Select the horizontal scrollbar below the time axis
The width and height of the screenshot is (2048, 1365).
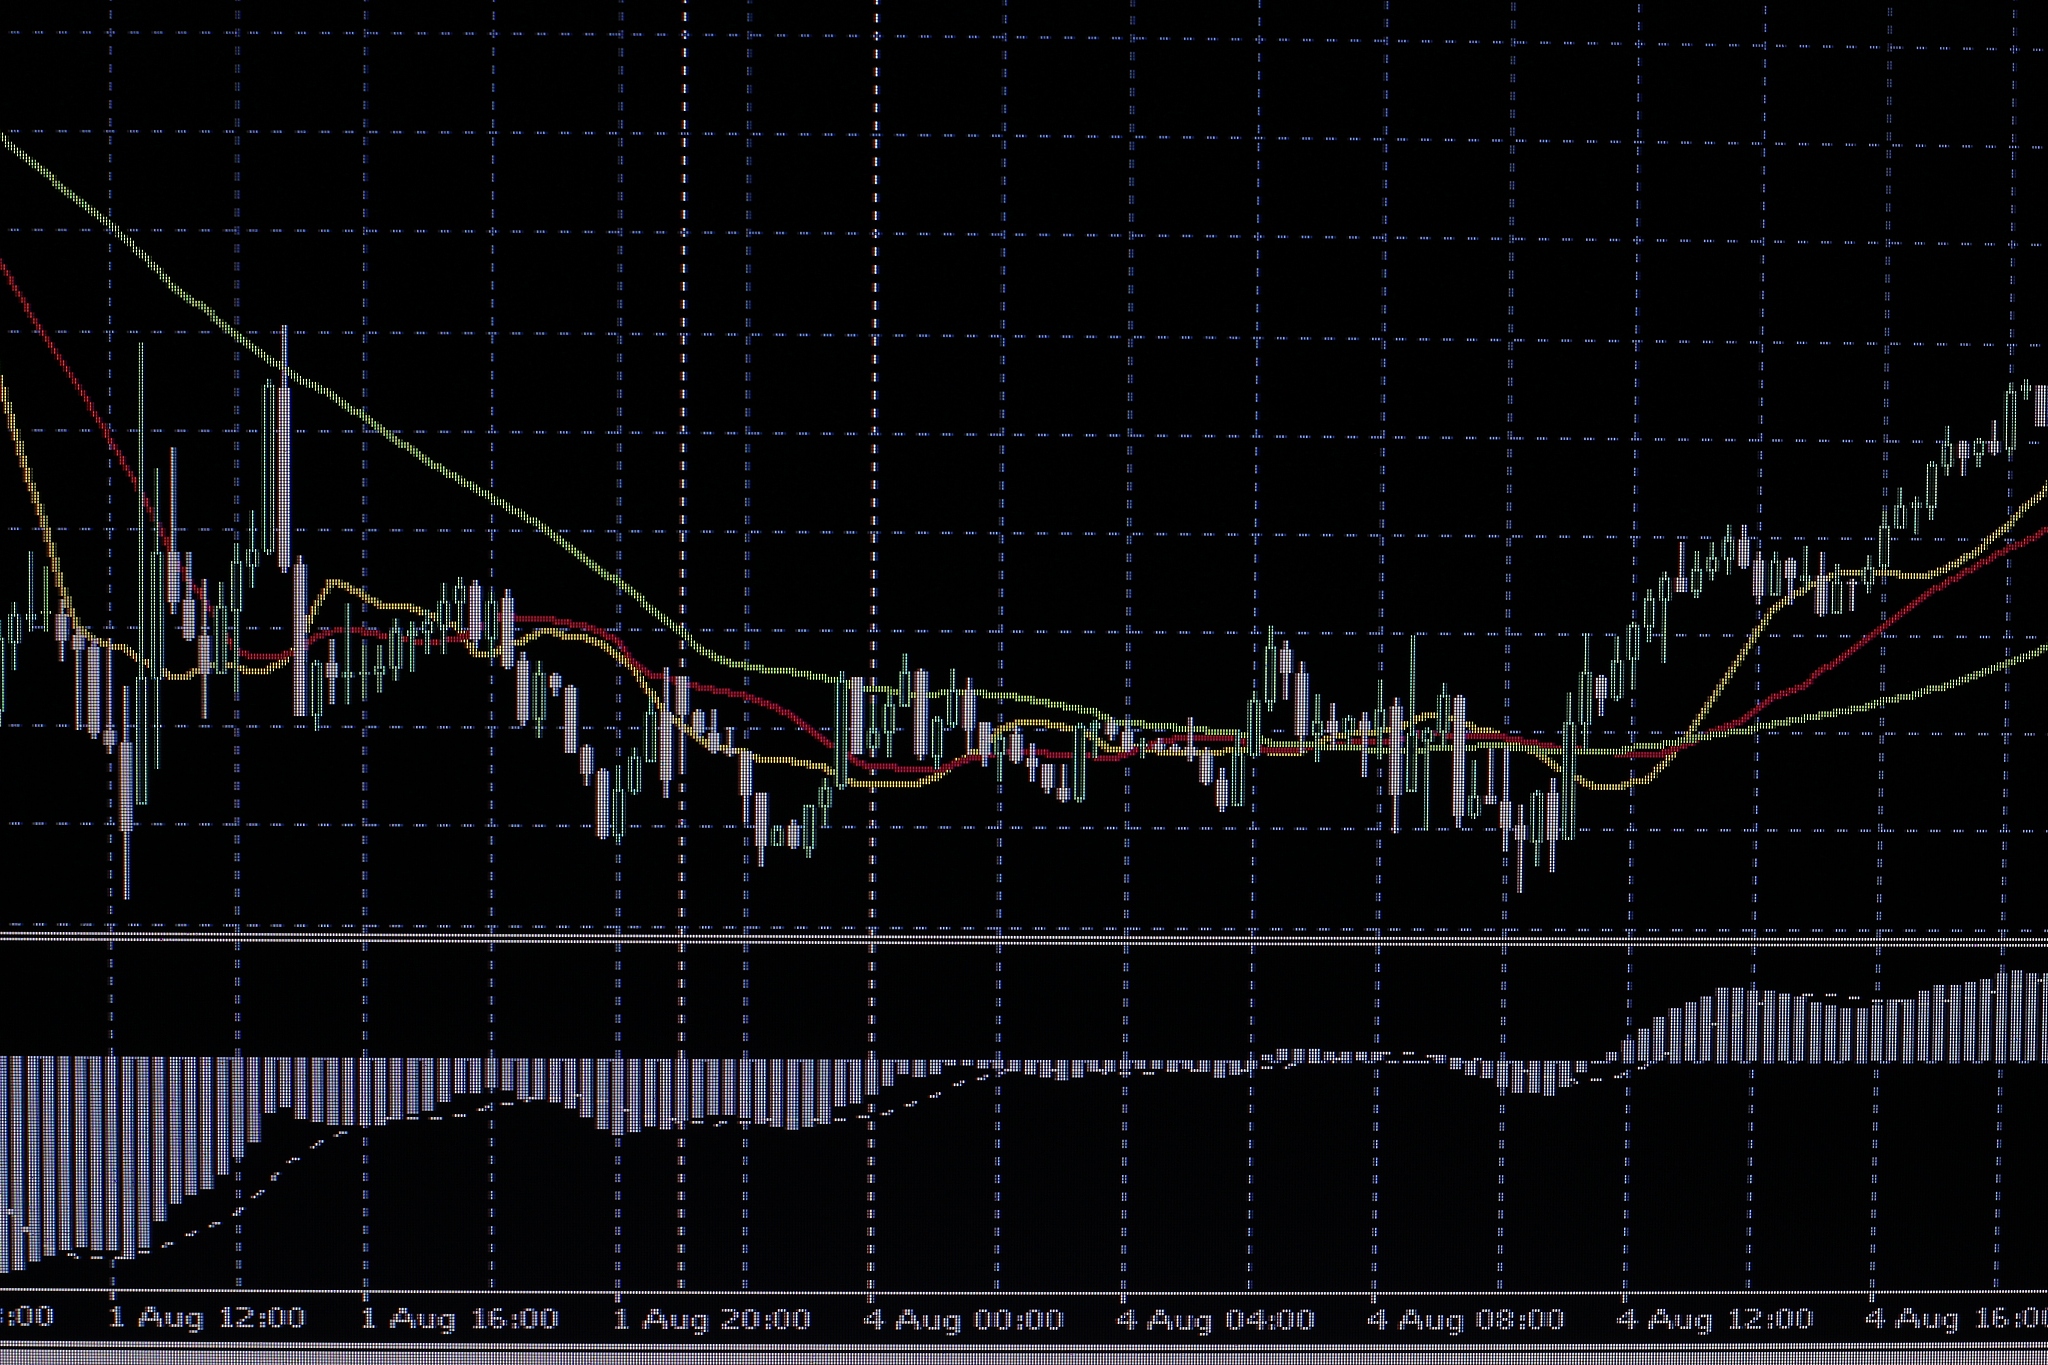click(1024, 1355)
